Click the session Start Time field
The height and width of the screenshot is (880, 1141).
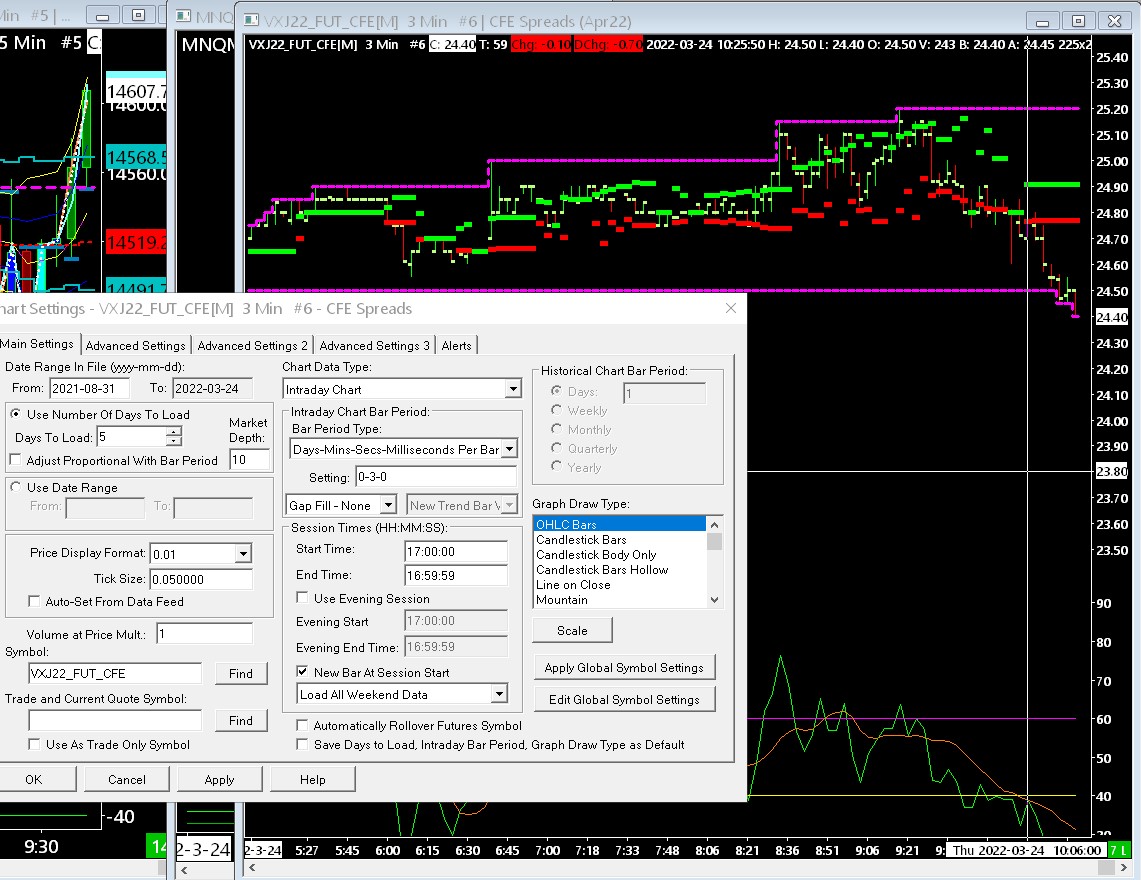(455, 550)
